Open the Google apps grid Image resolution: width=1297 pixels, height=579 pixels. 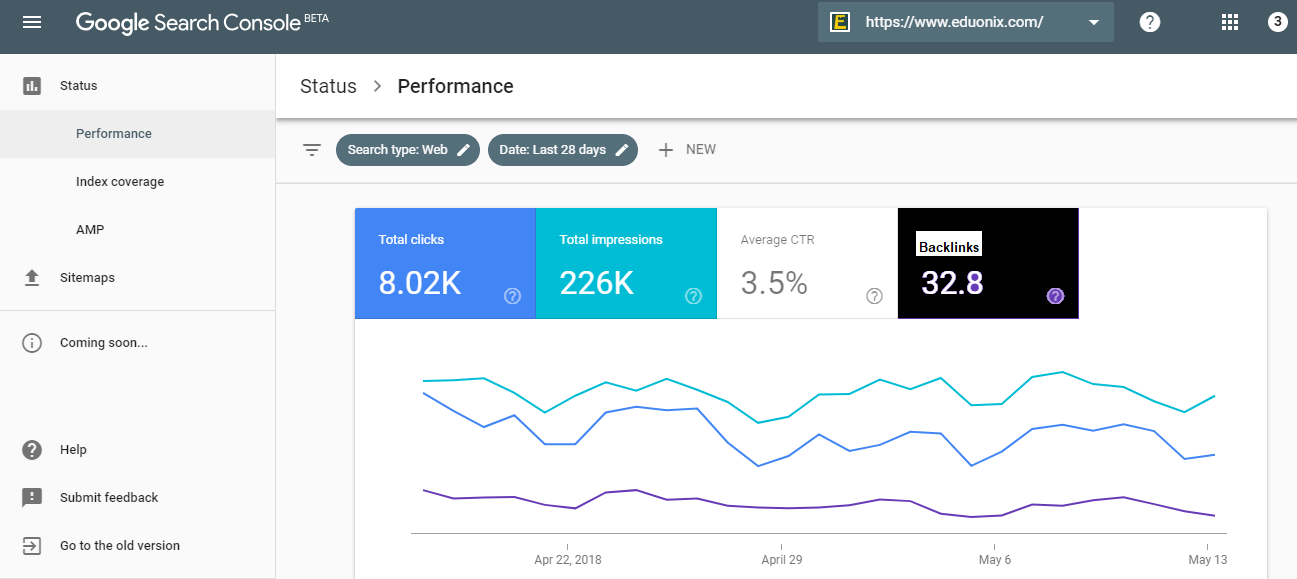tap(1230, 22)
